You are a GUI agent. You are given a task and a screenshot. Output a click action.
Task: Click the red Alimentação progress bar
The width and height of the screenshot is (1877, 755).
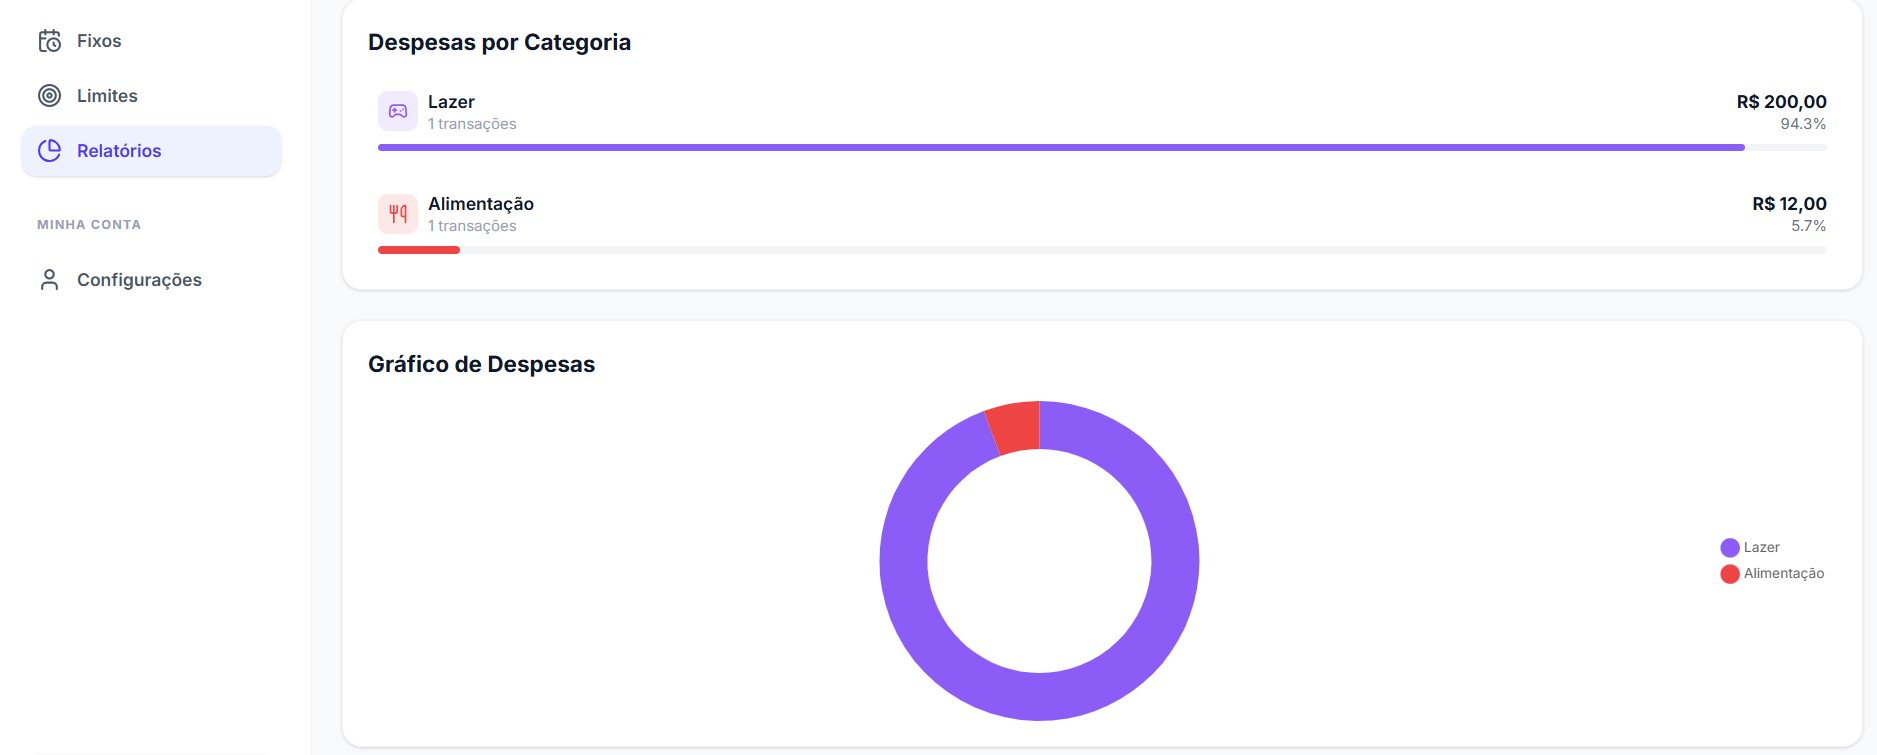419,250
